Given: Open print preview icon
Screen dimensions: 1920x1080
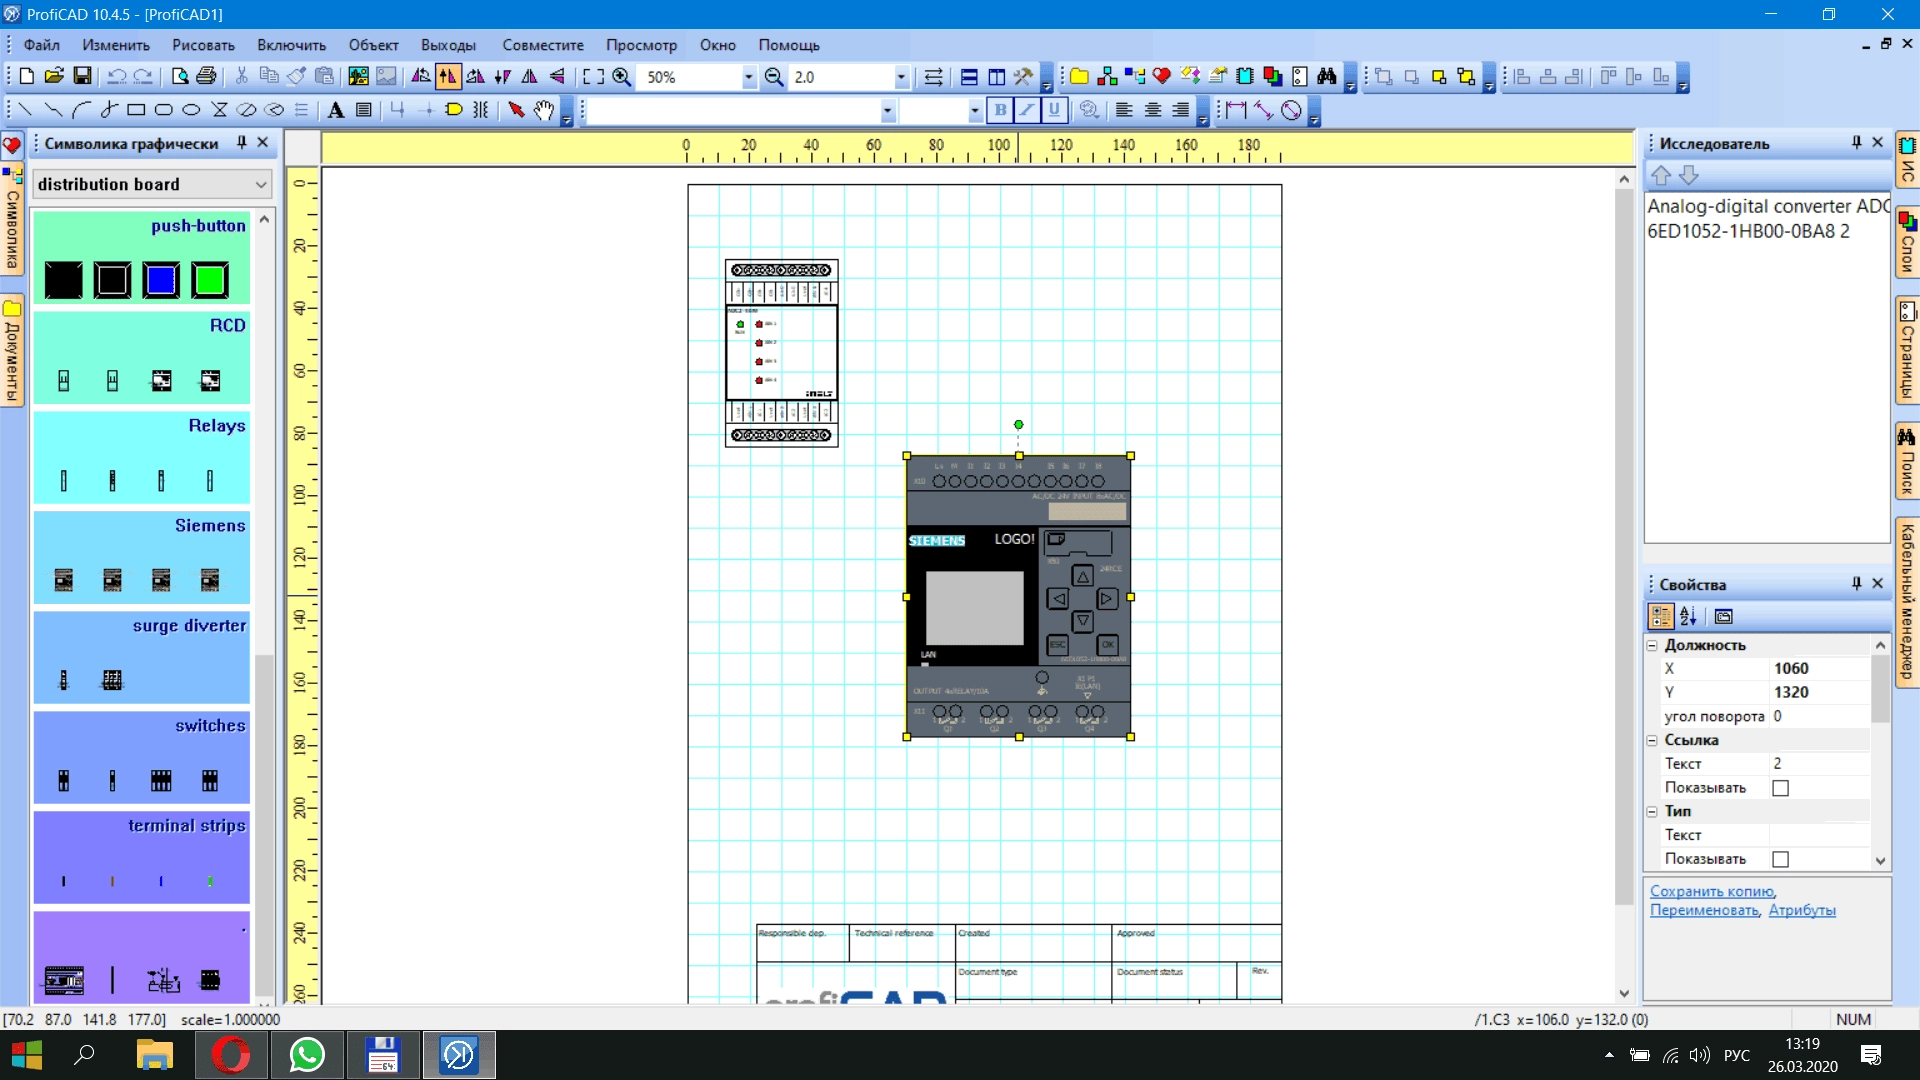Looking at the screenshot, I should click(x=179, y=77).
